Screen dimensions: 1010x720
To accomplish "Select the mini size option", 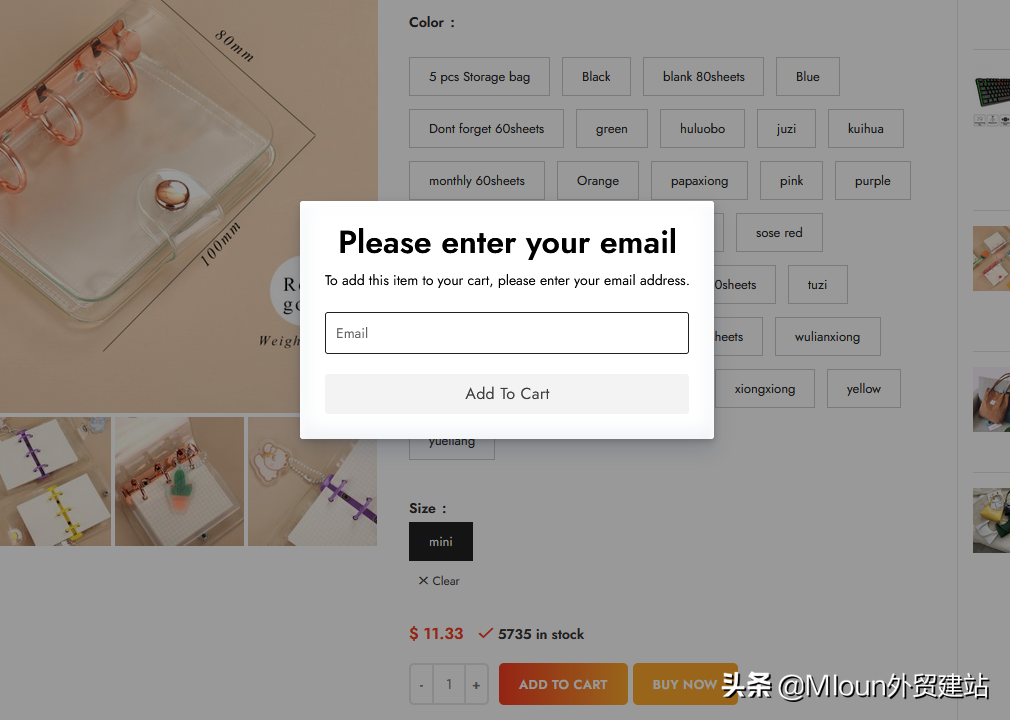I will point(441,542).
